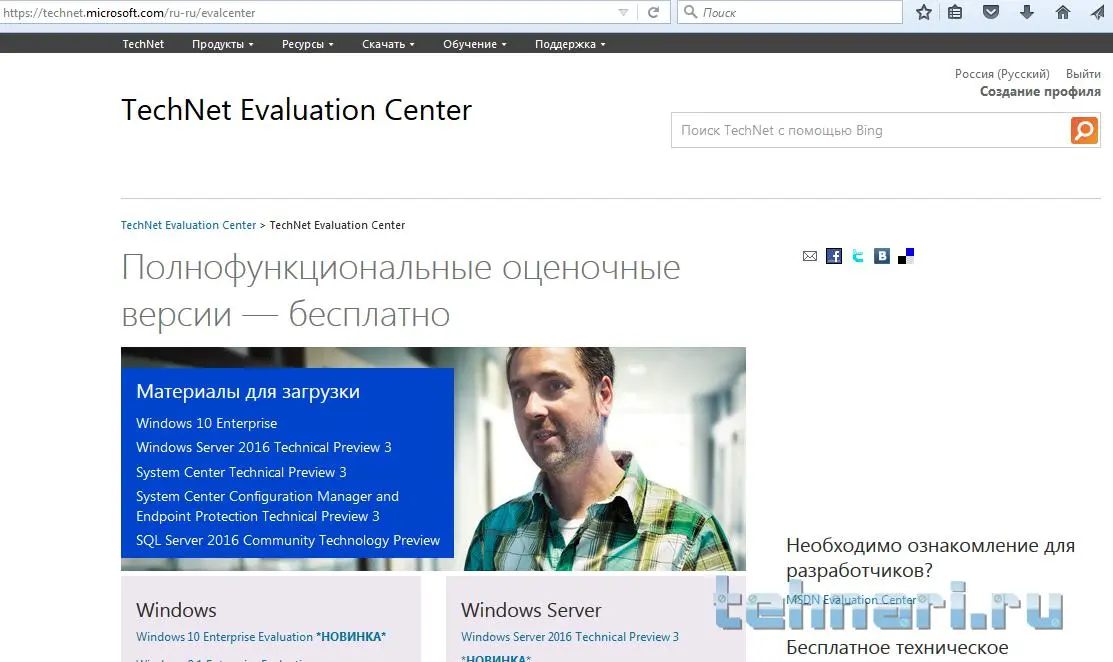Expand the Скачать dropdown menu
The width and height of the screenshot is (1113, 662).
388,44
